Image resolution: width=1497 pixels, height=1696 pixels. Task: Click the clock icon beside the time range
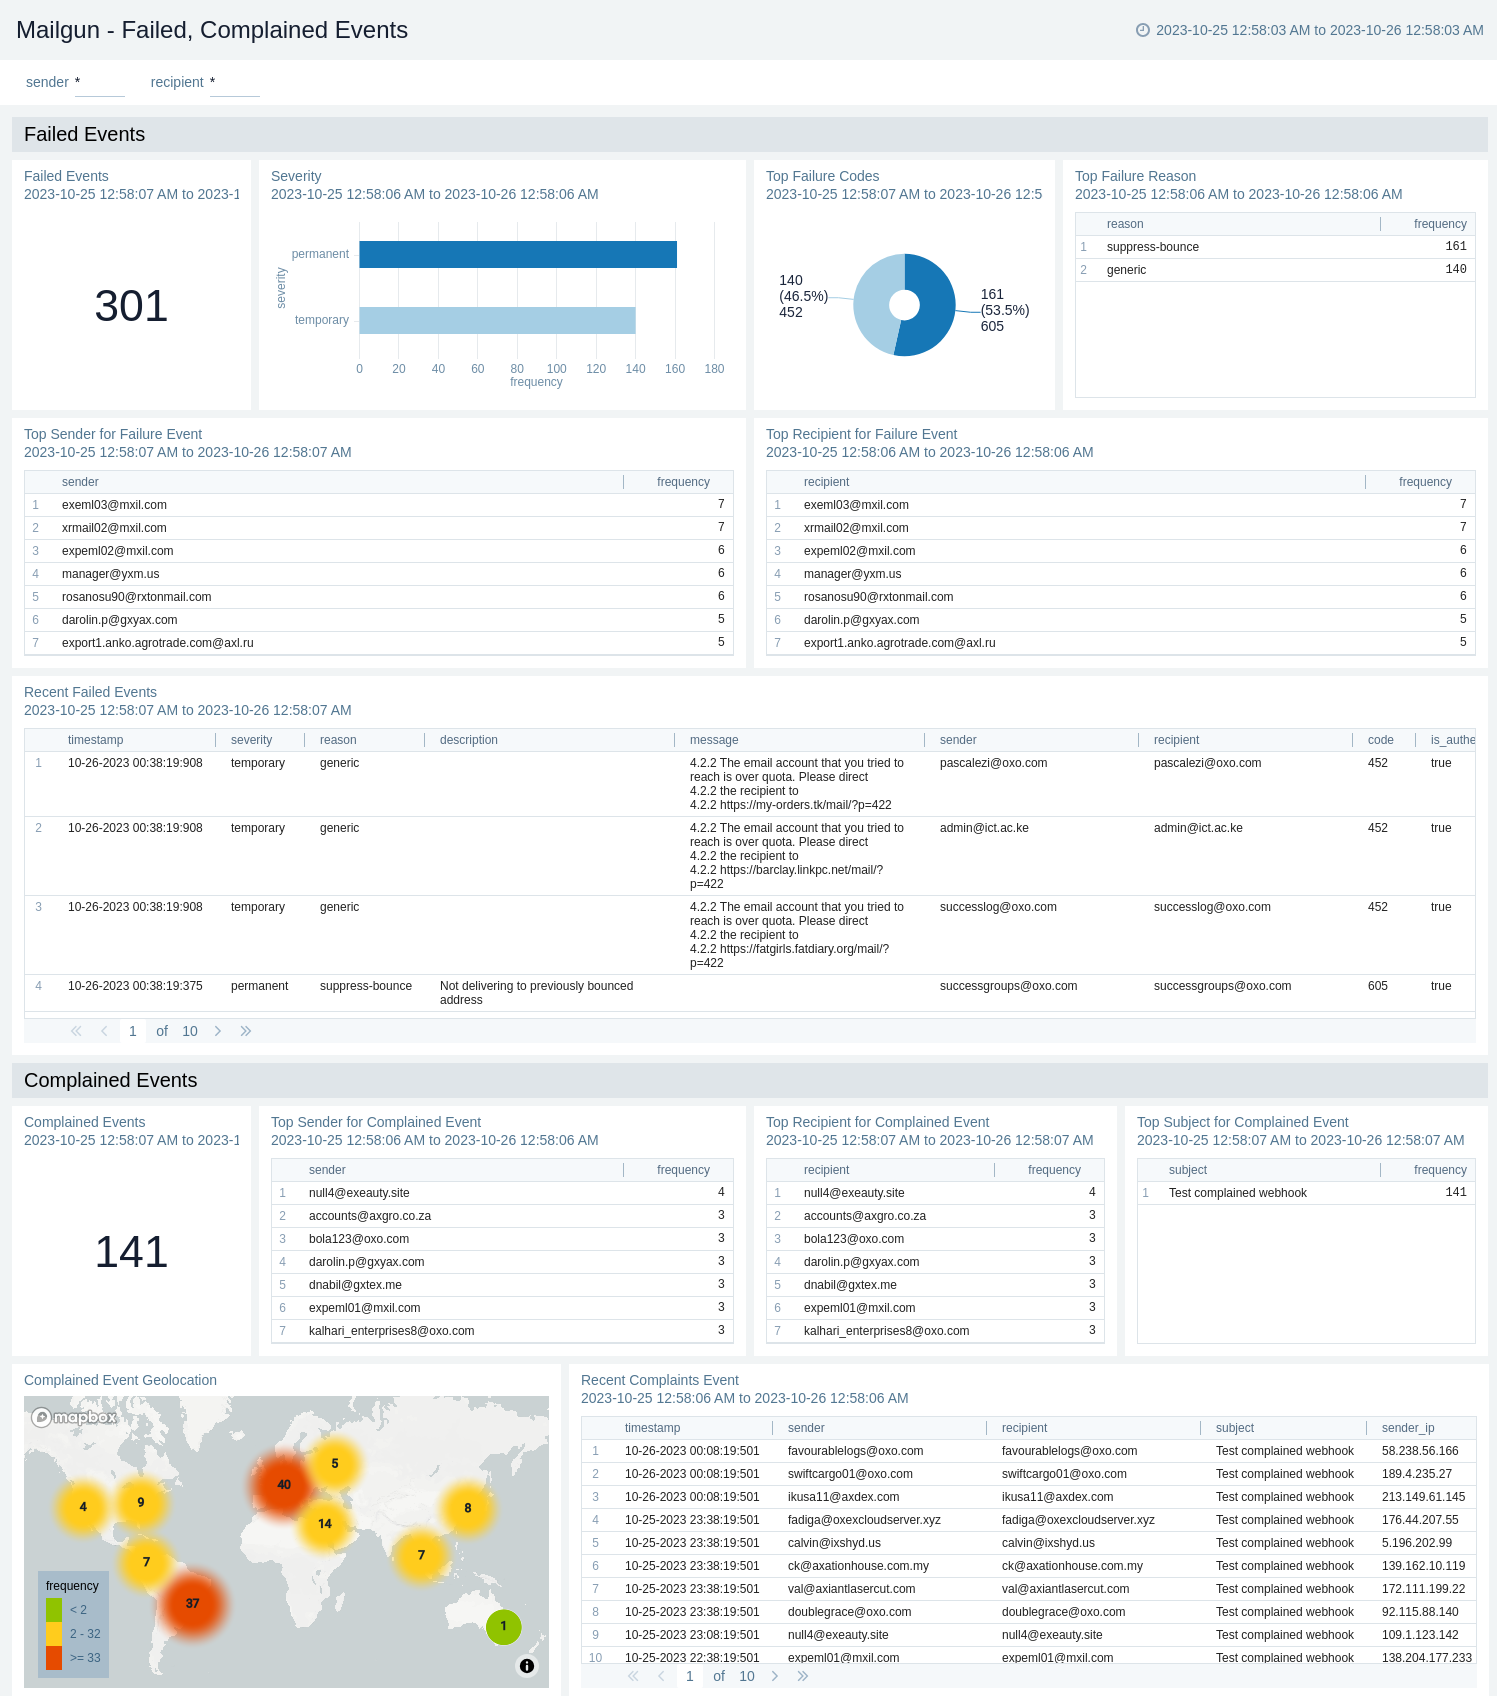click(1142, 30)
